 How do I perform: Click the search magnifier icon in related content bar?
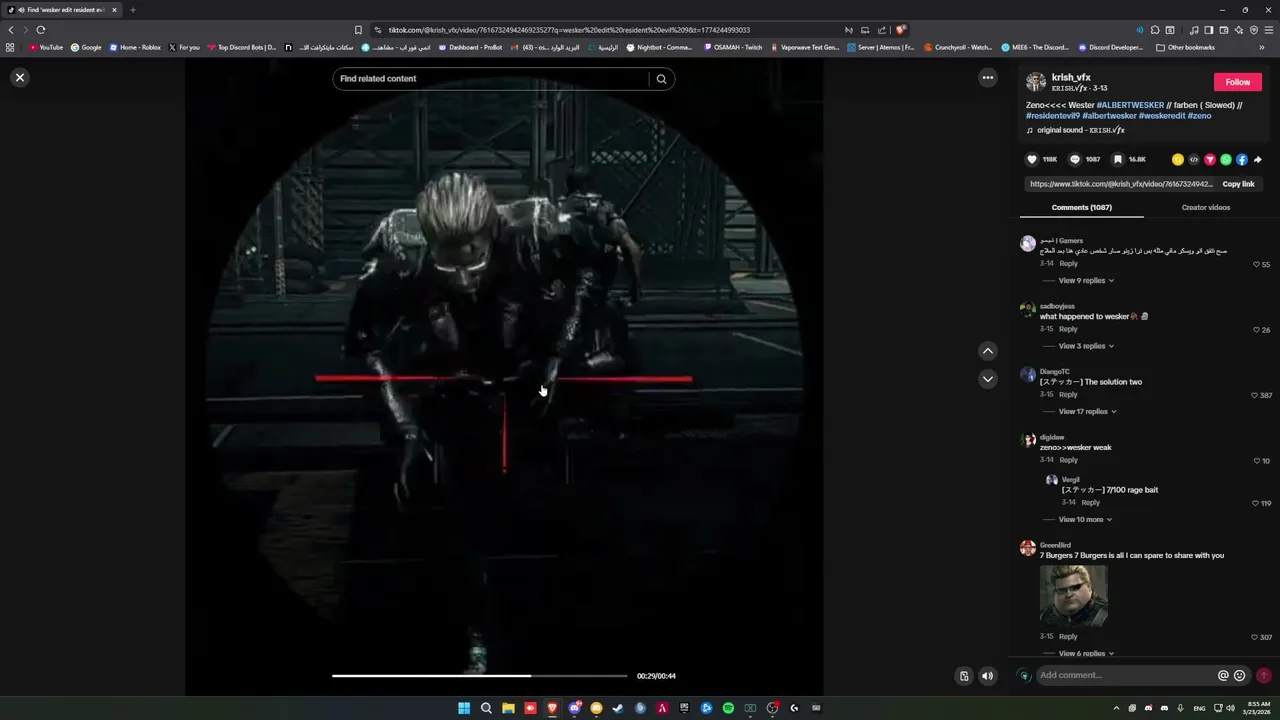(661, 79)
